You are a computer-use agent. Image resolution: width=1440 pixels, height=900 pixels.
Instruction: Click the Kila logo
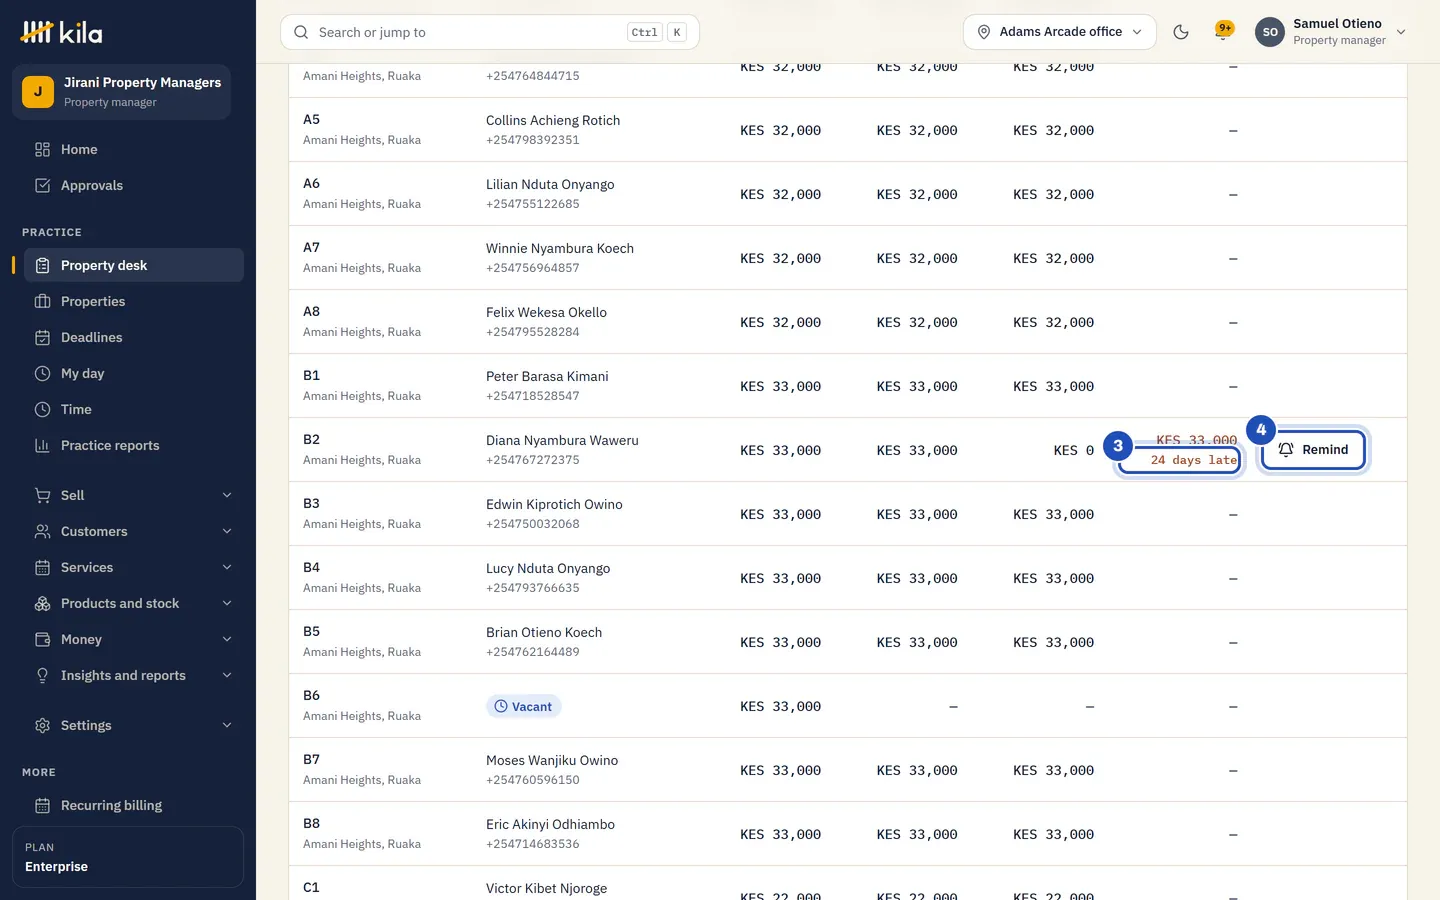(x=61, y=32)
